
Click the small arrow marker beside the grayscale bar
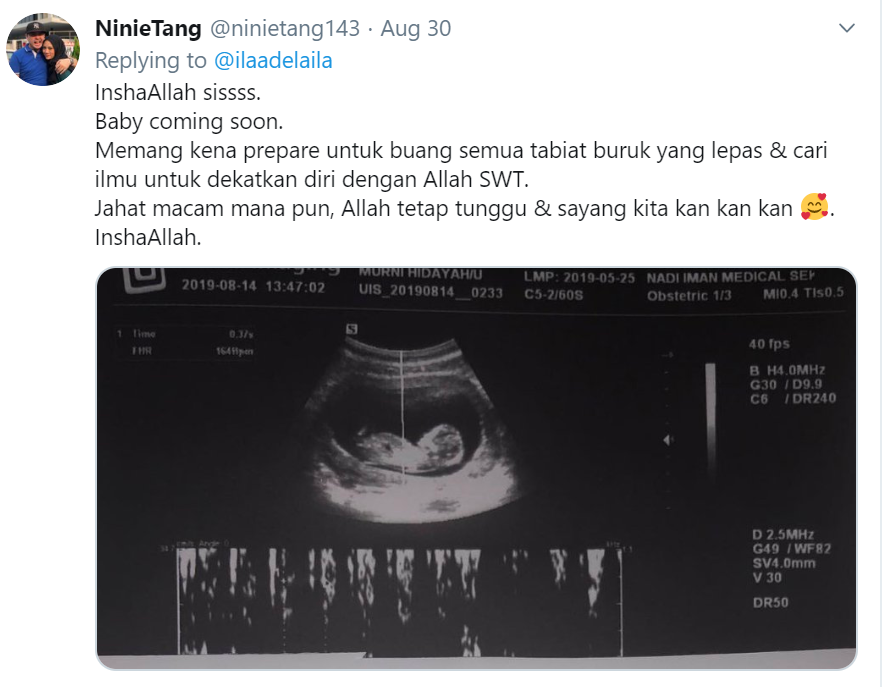(x=668, y=440)
